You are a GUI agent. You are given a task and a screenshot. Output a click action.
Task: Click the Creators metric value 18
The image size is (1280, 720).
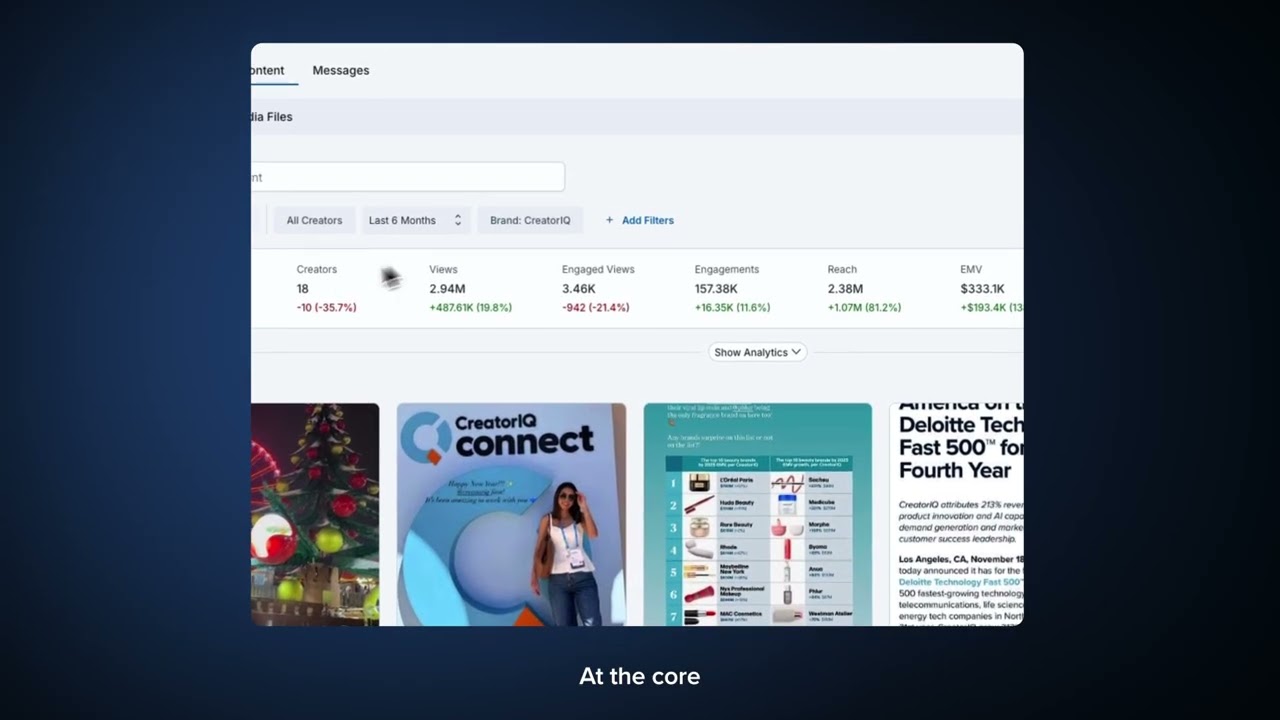pyautogui.click(x=303, y=288)
